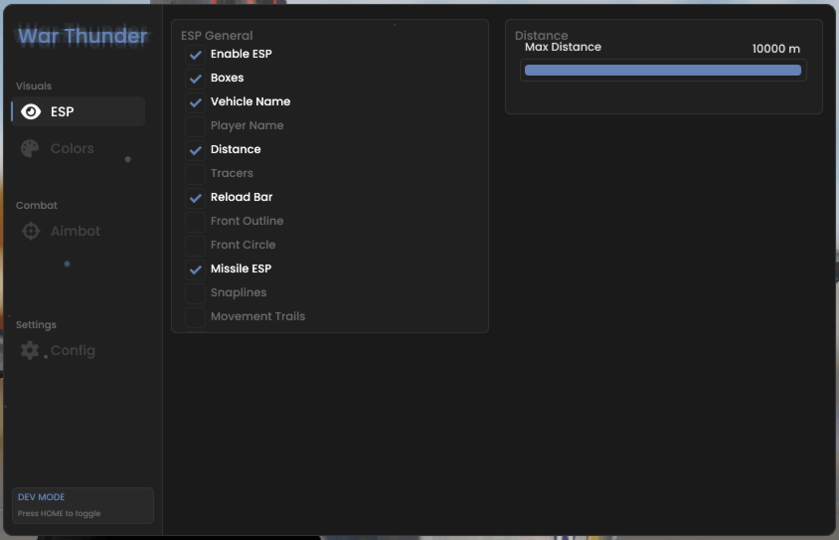The height and width of the screenshot is (540, 839).
Task: Check the Tracers option
Action: [195, 174]
